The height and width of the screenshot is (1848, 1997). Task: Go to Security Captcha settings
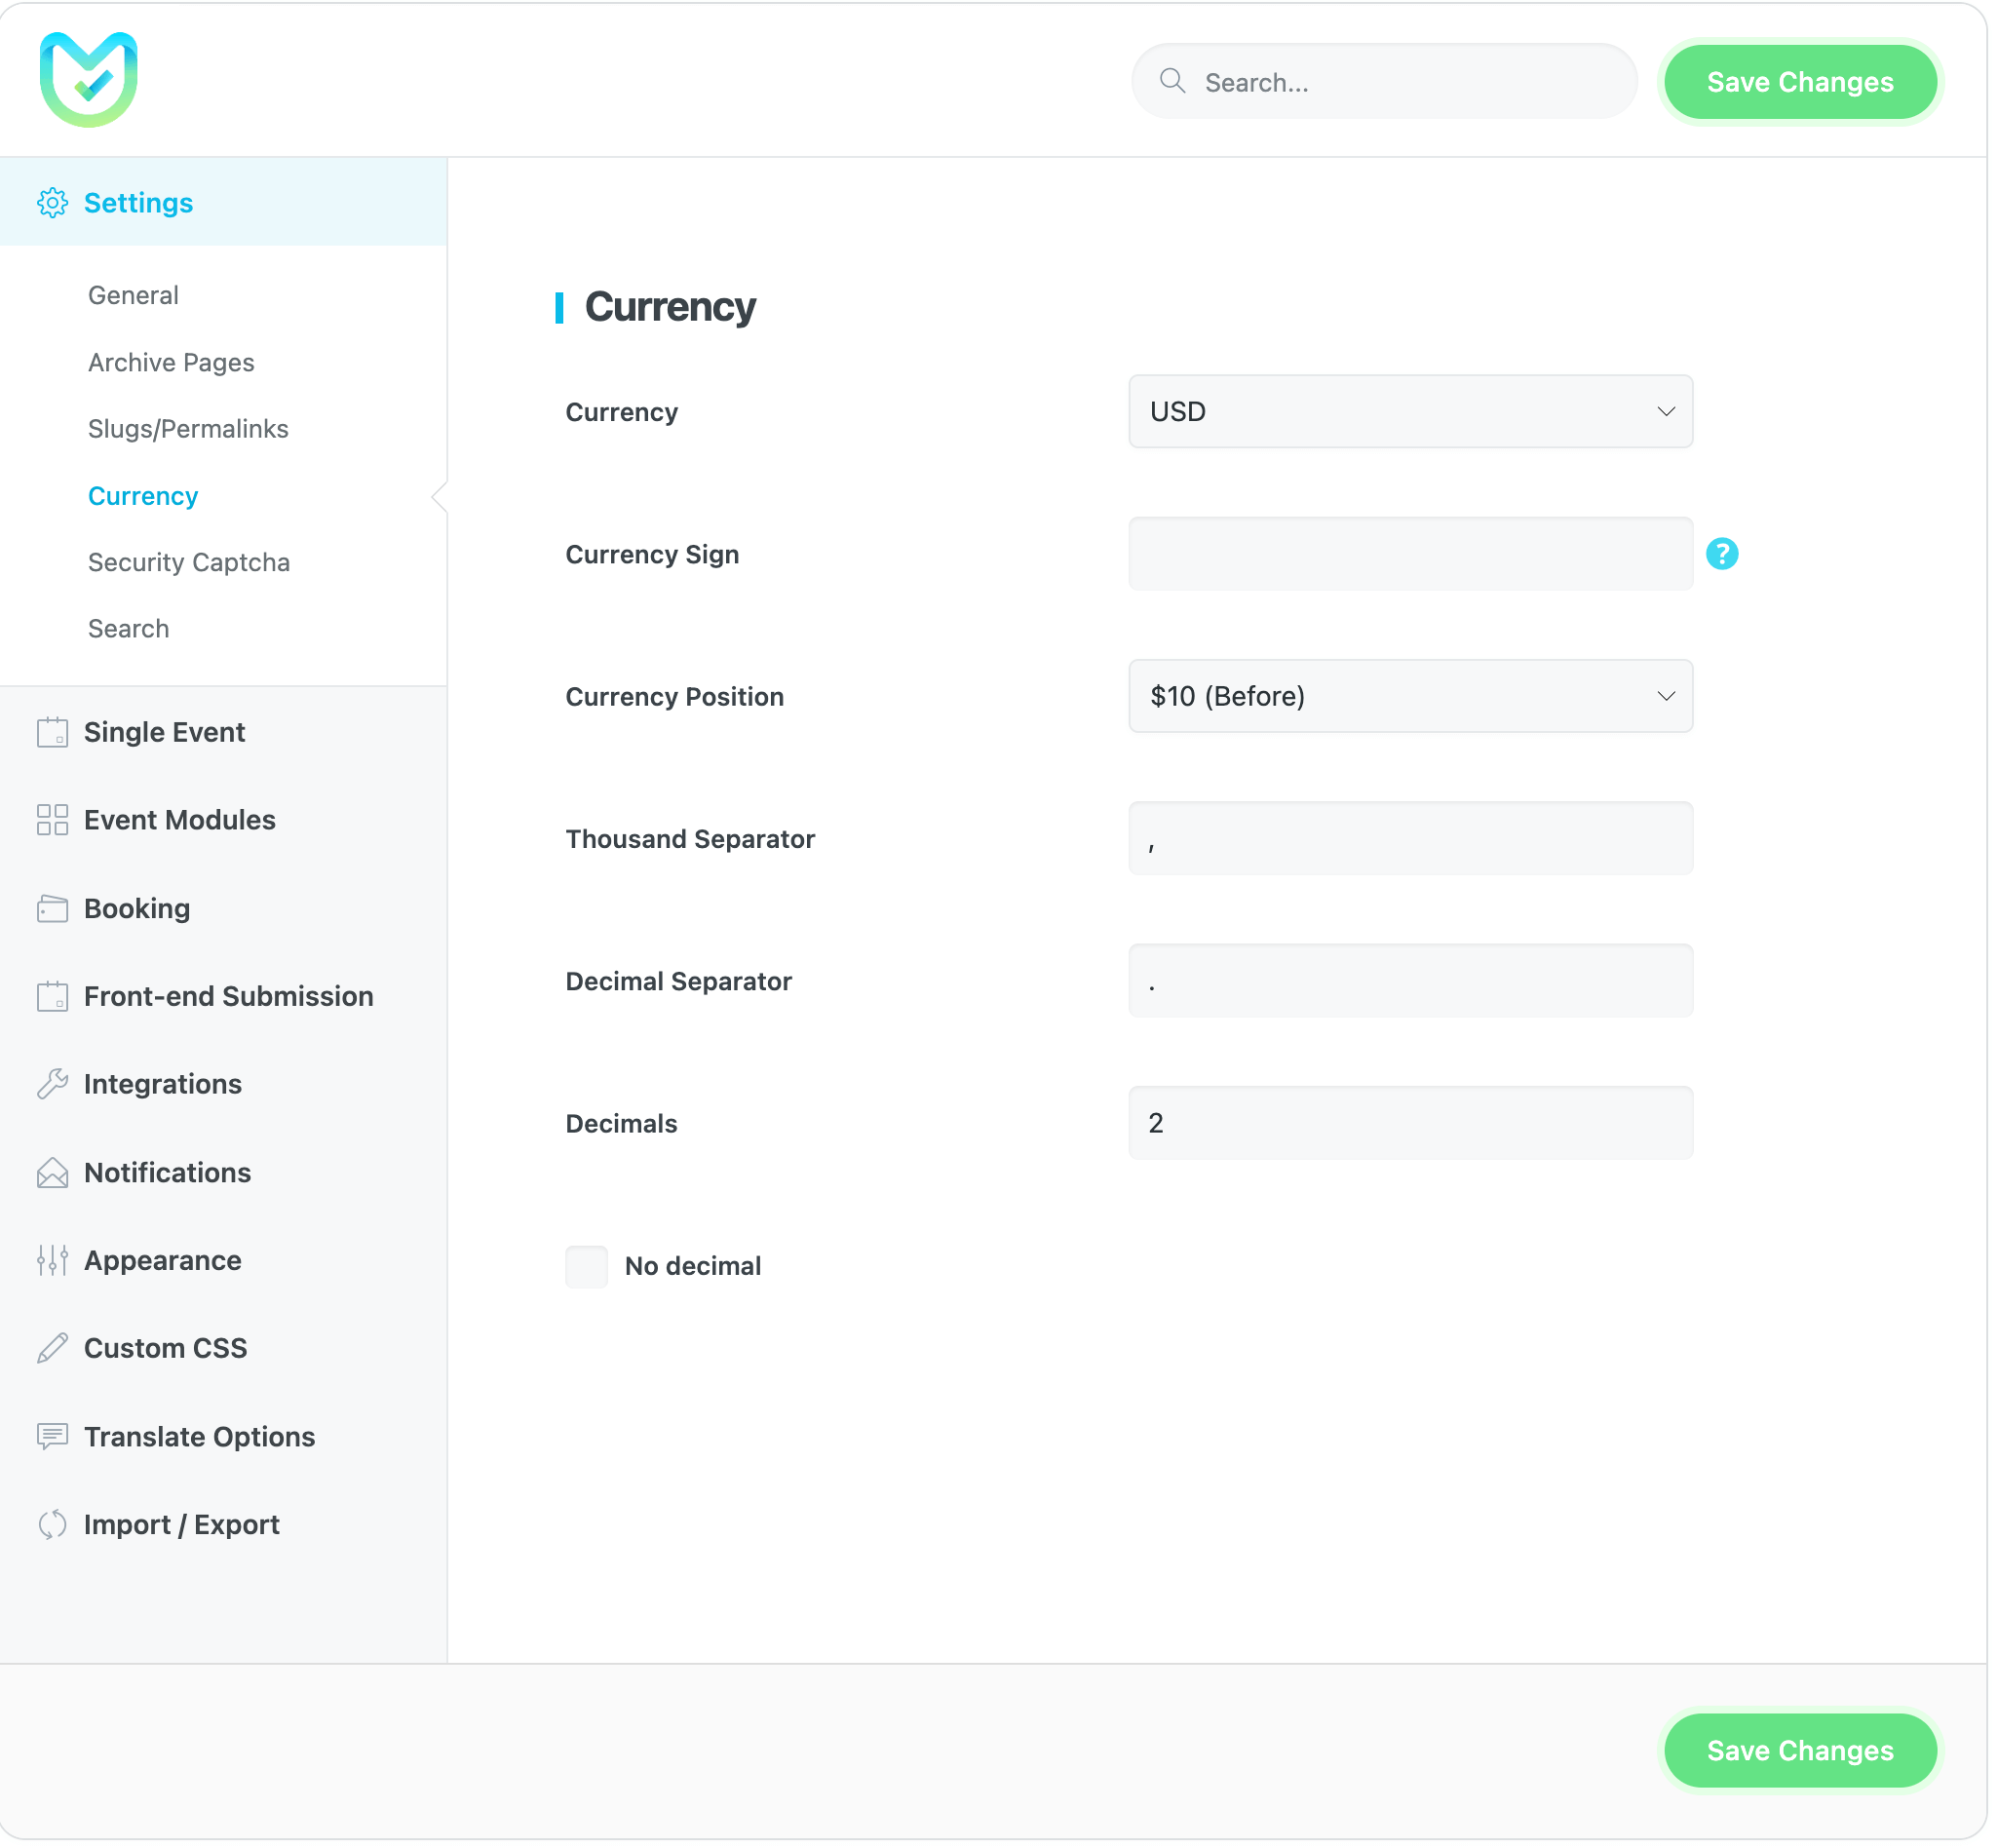click(189, 563)
